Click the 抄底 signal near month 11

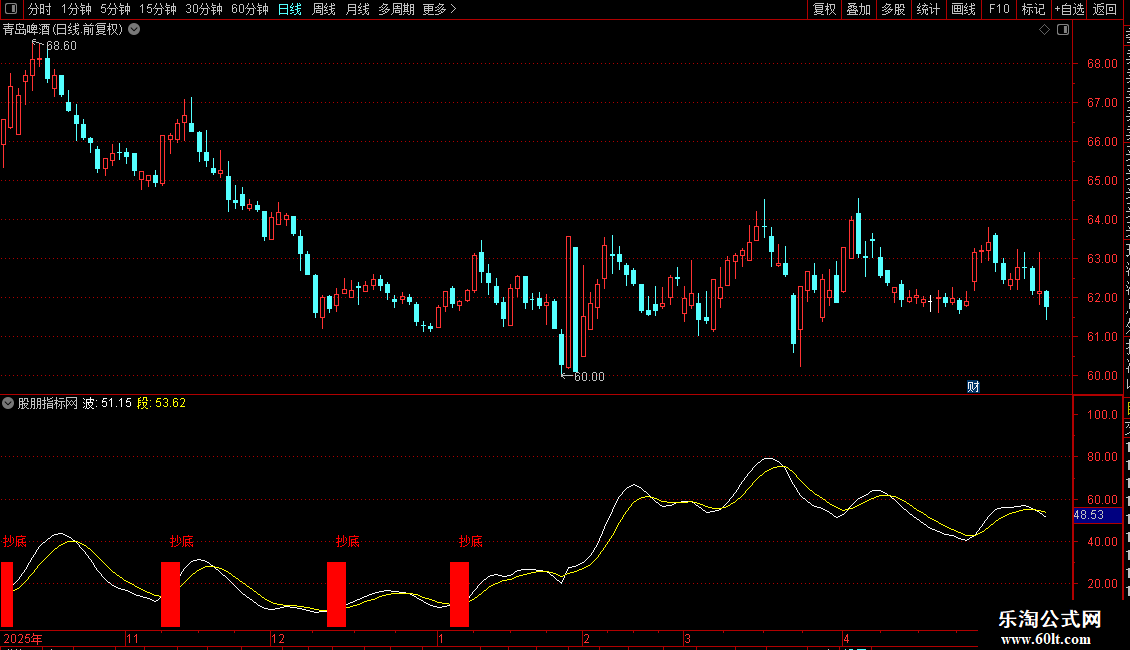[x=182, y=541]
